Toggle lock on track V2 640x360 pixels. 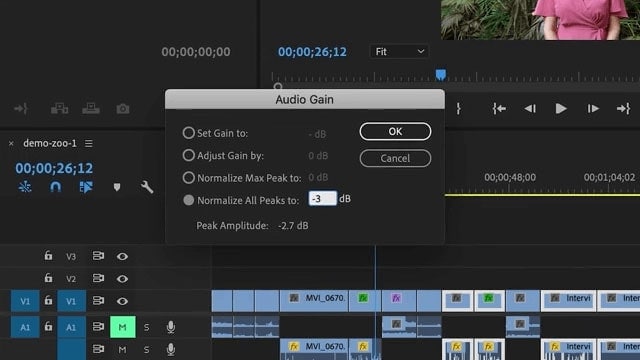(48, 278)
